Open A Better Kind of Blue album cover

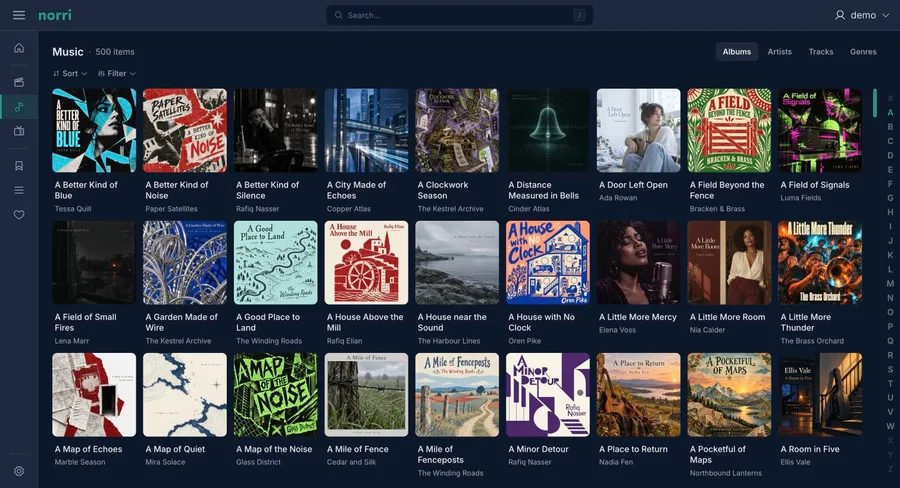(94, 130)
